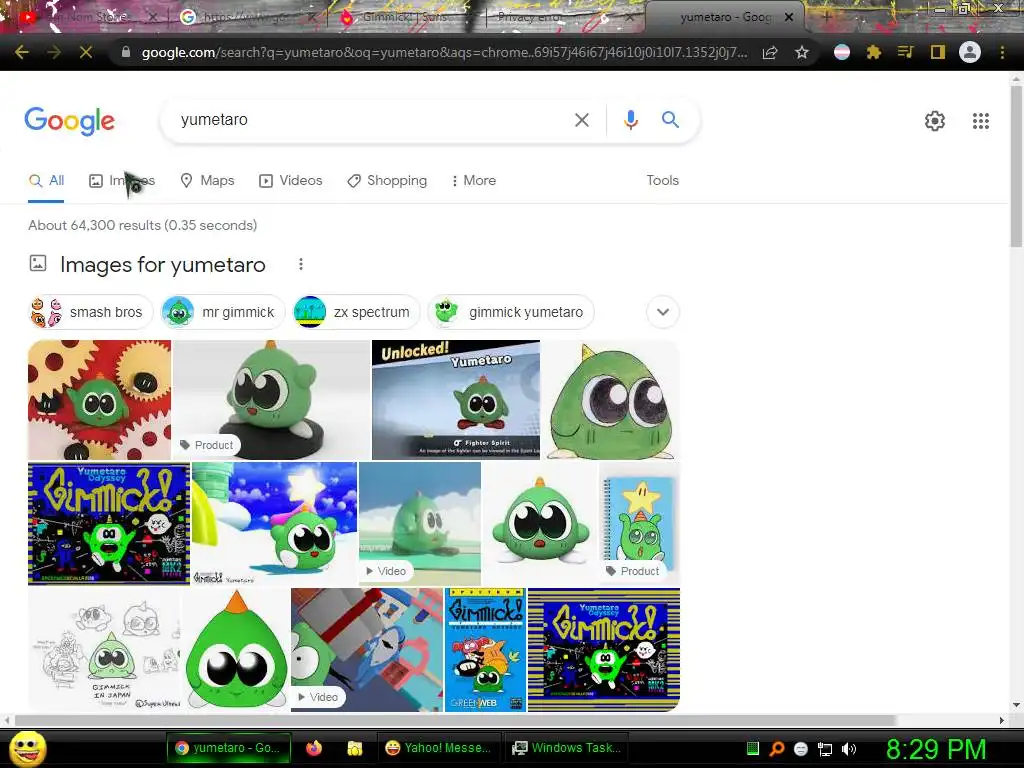The image size is (1024, 768).
Task: Submit search with magnifying glass icon
Action: click(670, 120)
